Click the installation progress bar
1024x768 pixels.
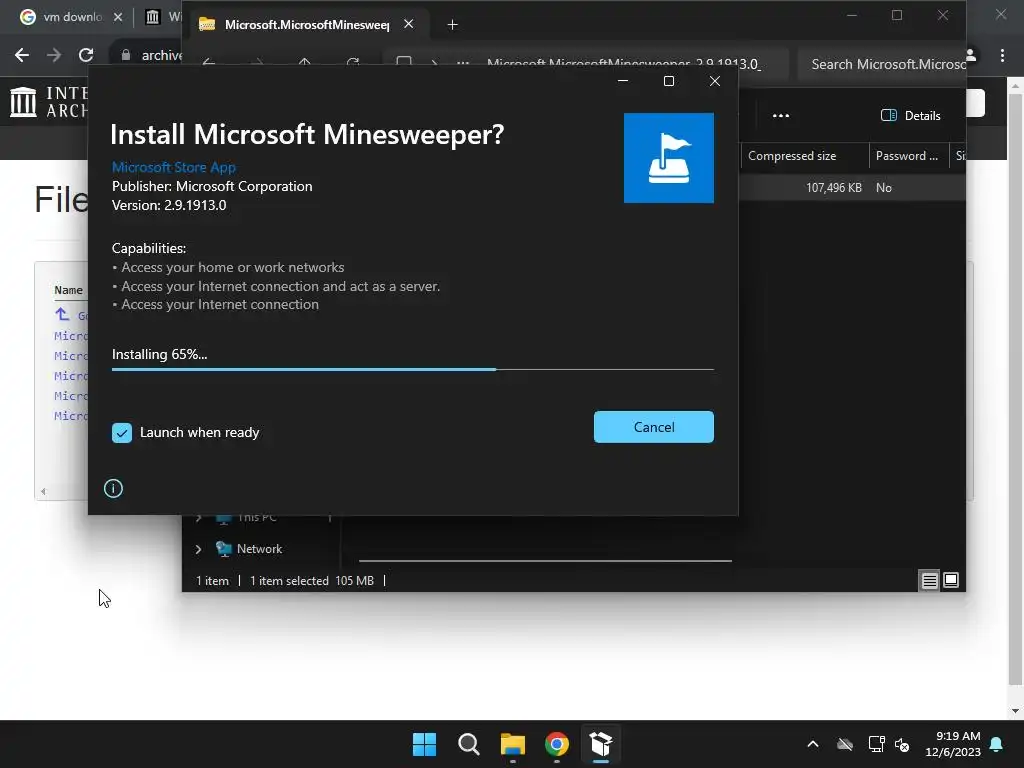pos(413,369)
